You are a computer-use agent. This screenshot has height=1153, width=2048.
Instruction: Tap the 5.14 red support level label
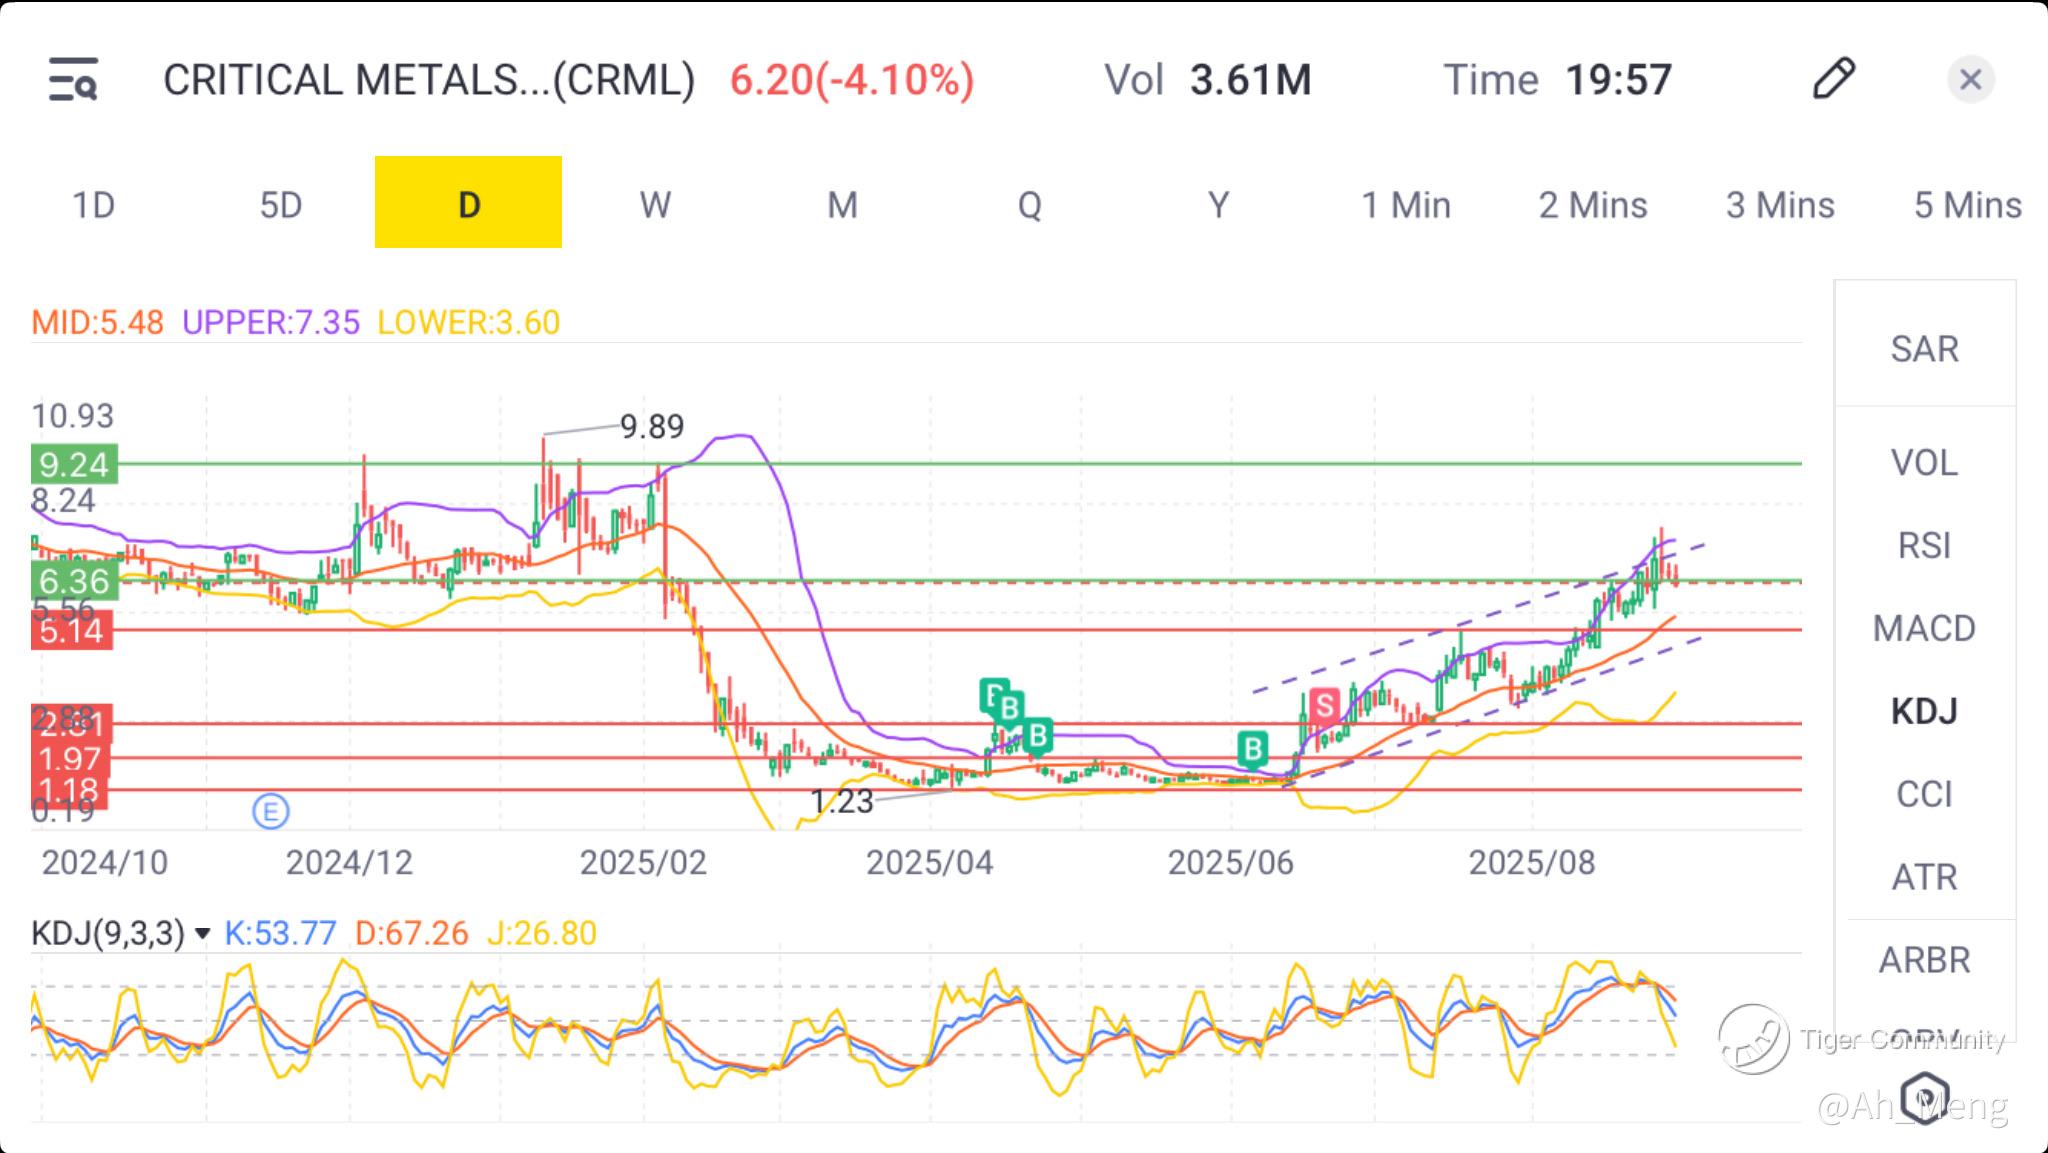click(71, 631)
